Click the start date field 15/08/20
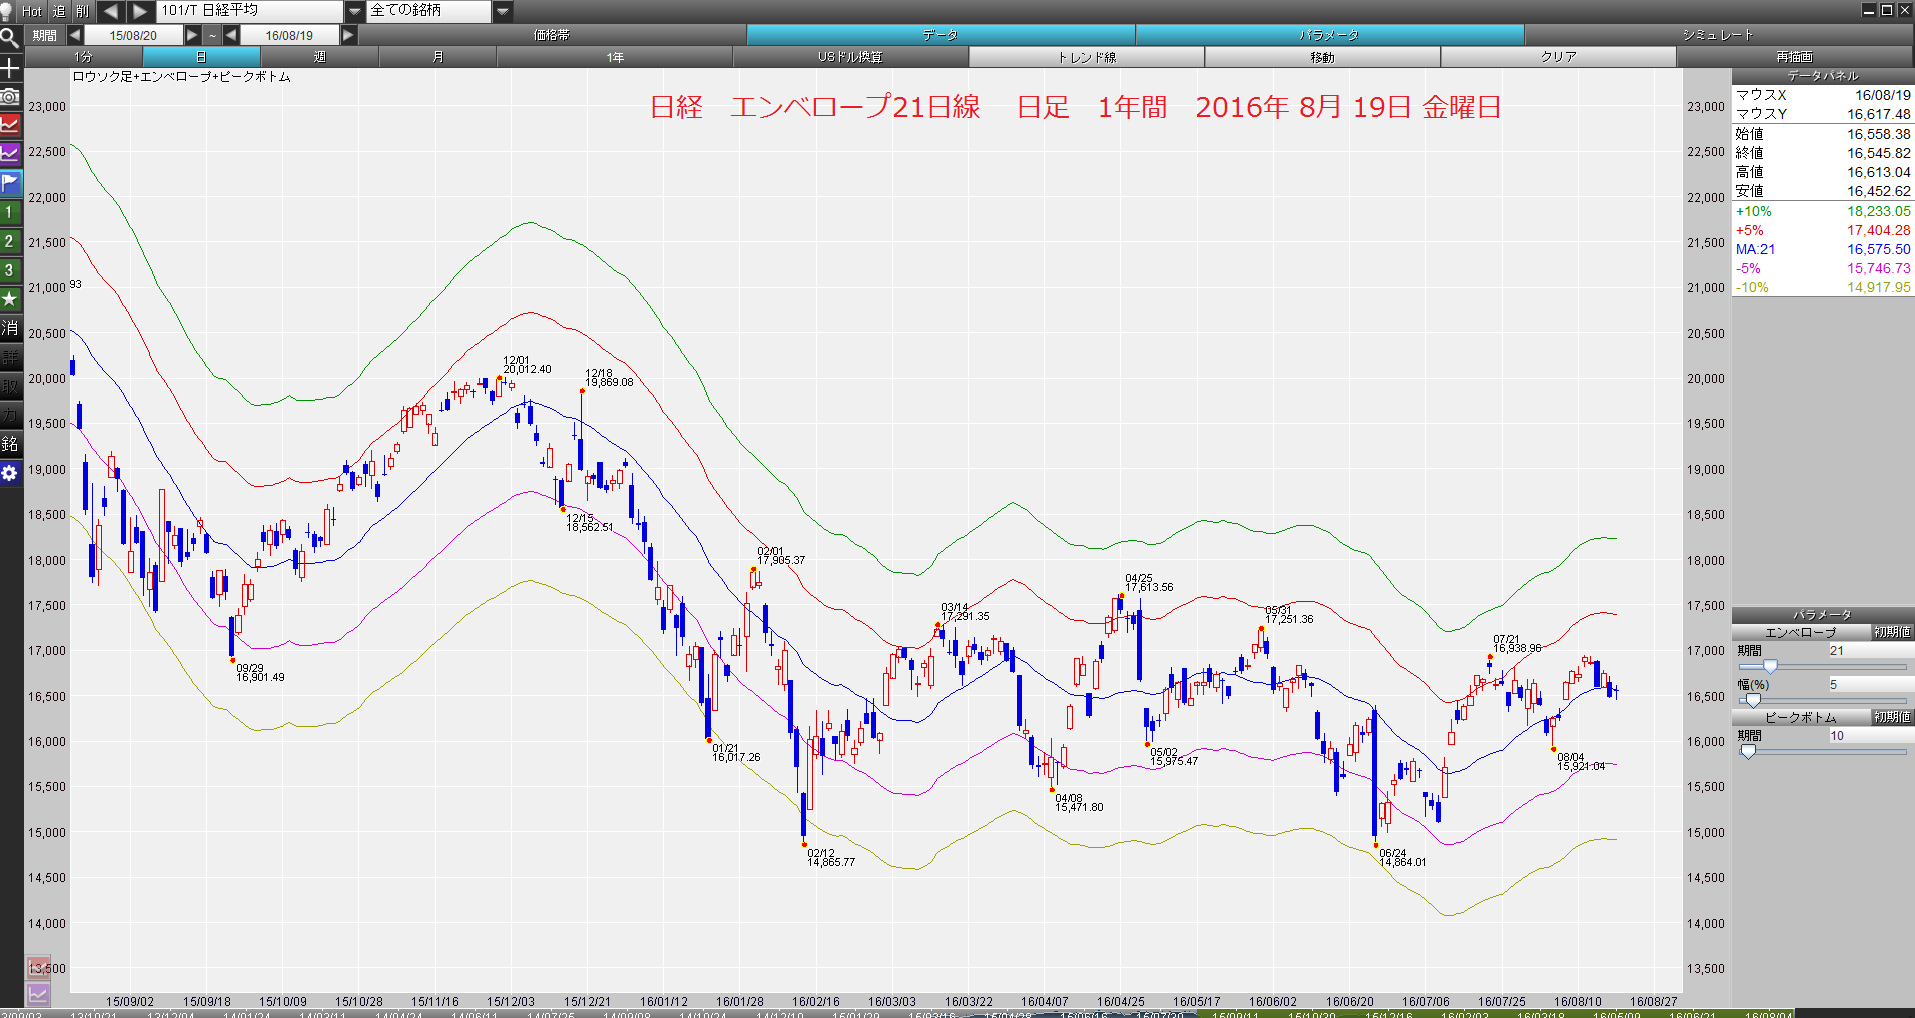Screen dimensions: 1915x1018 point(133,35)
